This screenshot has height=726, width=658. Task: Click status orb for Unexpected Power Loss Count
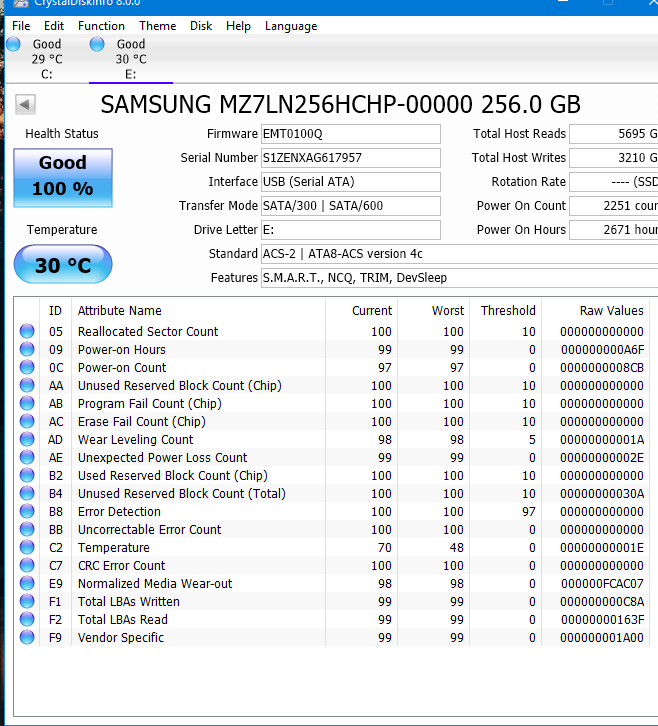click(27, 457)
